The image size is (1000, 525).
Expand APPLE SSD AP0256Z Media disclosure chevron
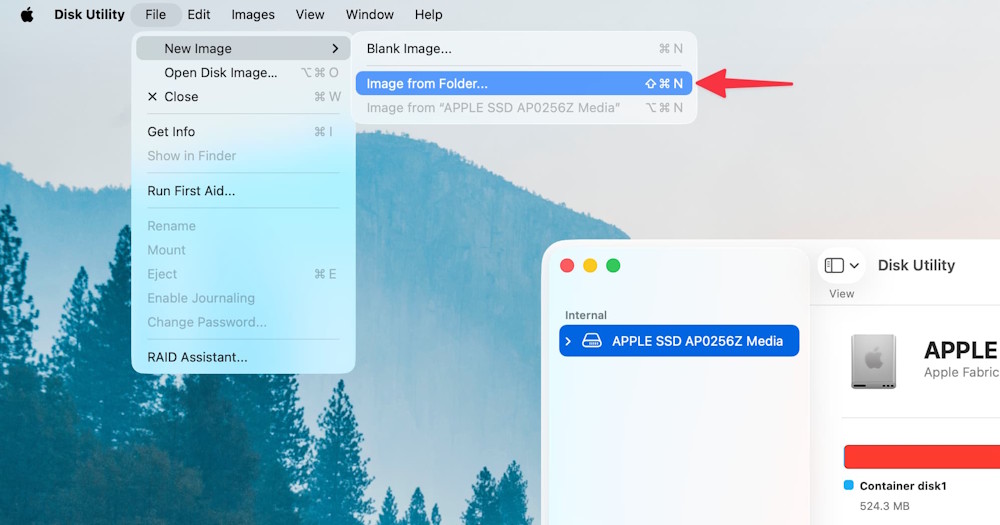[x=568, y=341]
